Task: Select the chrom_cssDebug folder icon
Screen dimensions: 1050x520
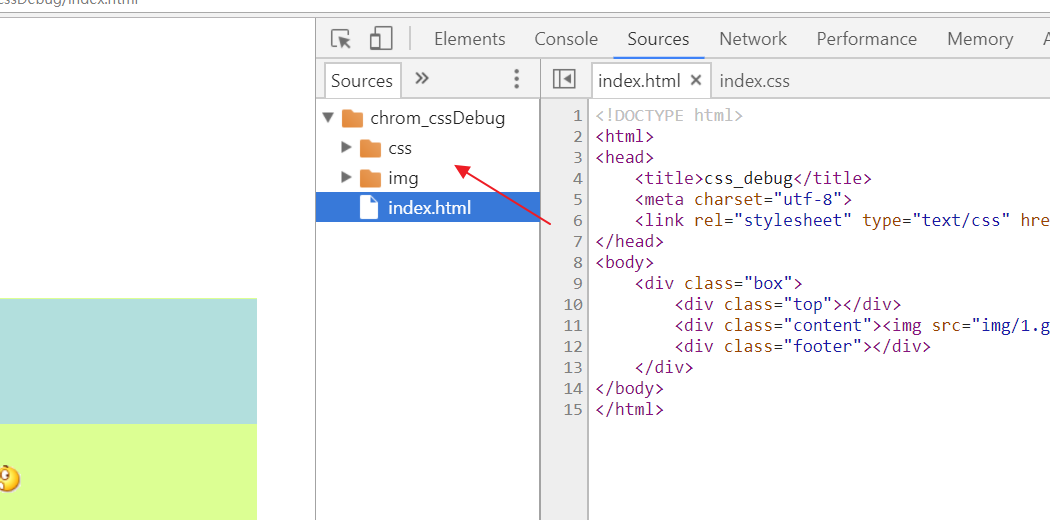Action: (x=352, y=118)
